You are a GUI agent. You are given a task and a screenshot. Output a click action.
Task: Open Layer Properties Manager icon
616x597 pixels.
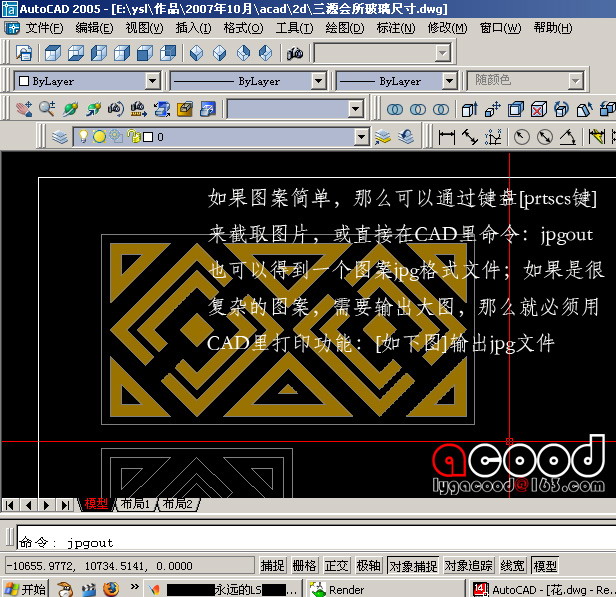(x=60, y=137)
